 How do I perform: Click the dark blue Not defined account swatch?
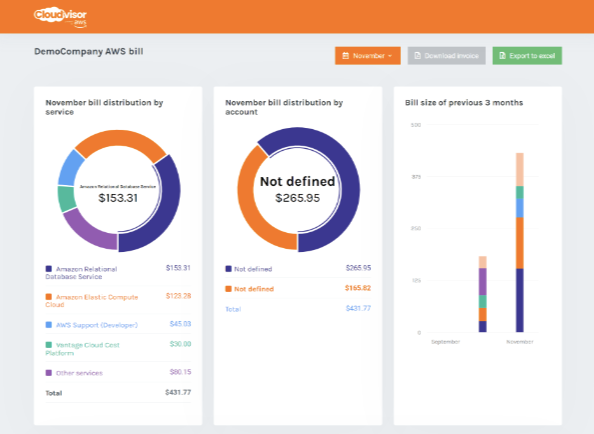pos(228,269)
